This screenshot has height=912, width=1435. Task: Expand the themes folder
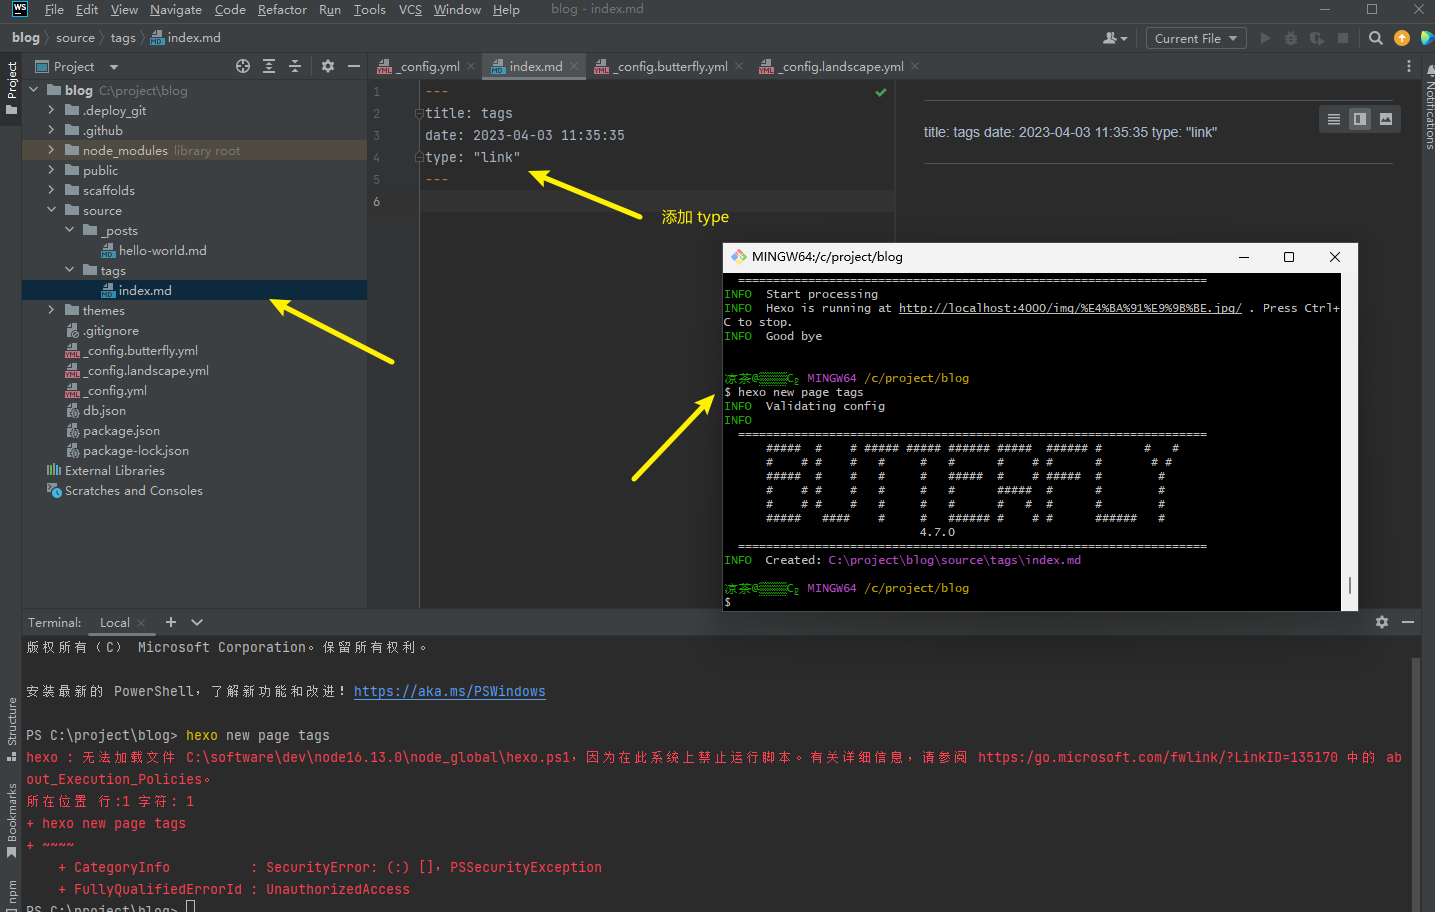51,310
